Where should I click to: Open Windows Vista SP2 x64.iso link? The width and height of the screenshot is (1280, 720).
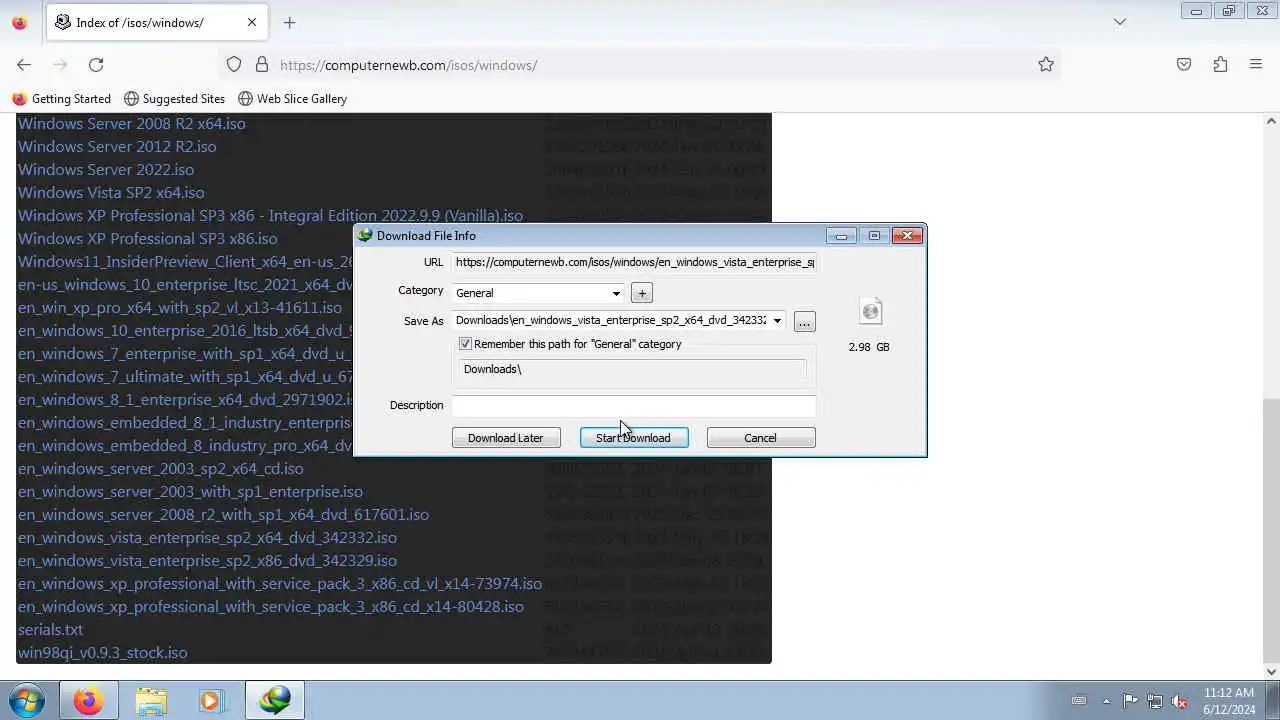point(111,193)
